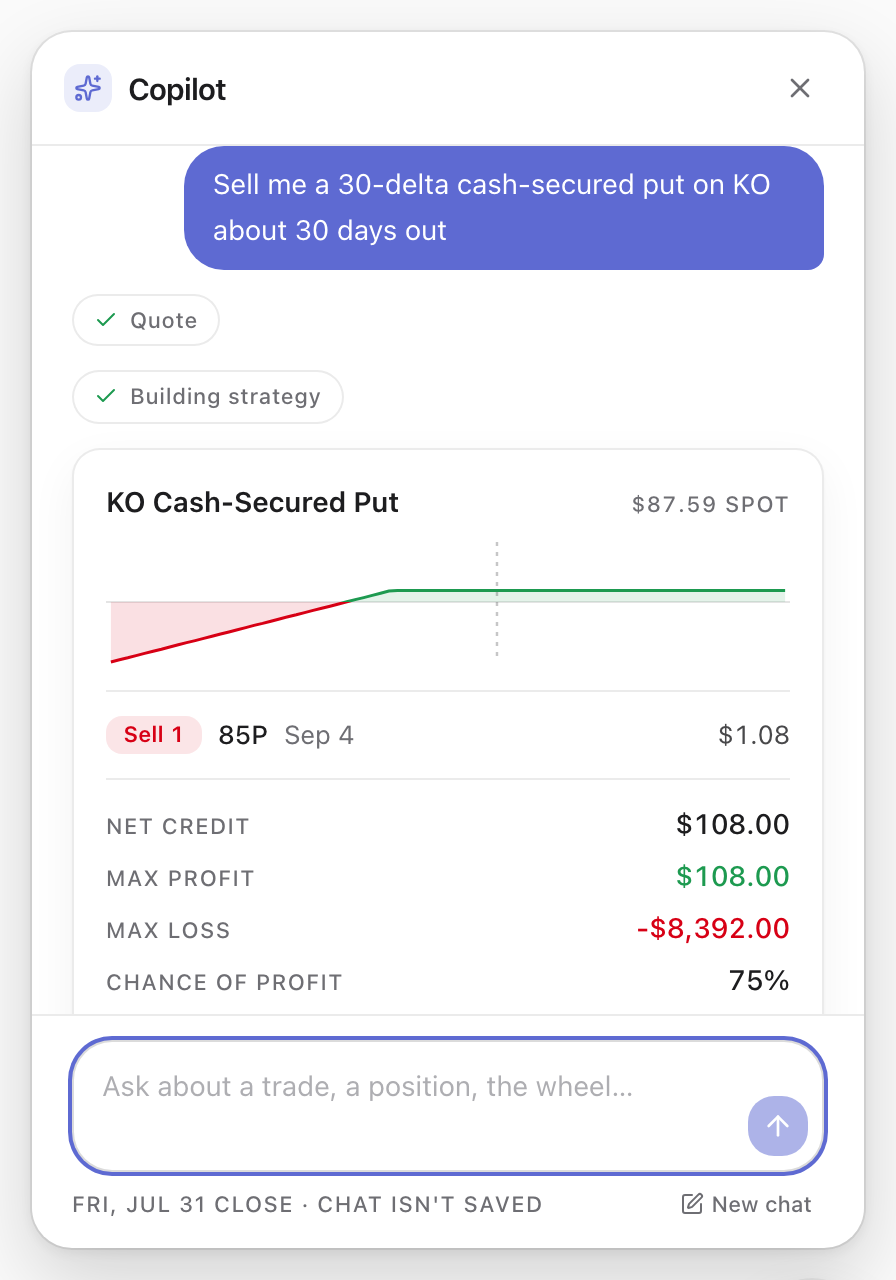Click the Sep 4 expiration text
The image size is (896, 1280).
[x=319, y=736]
